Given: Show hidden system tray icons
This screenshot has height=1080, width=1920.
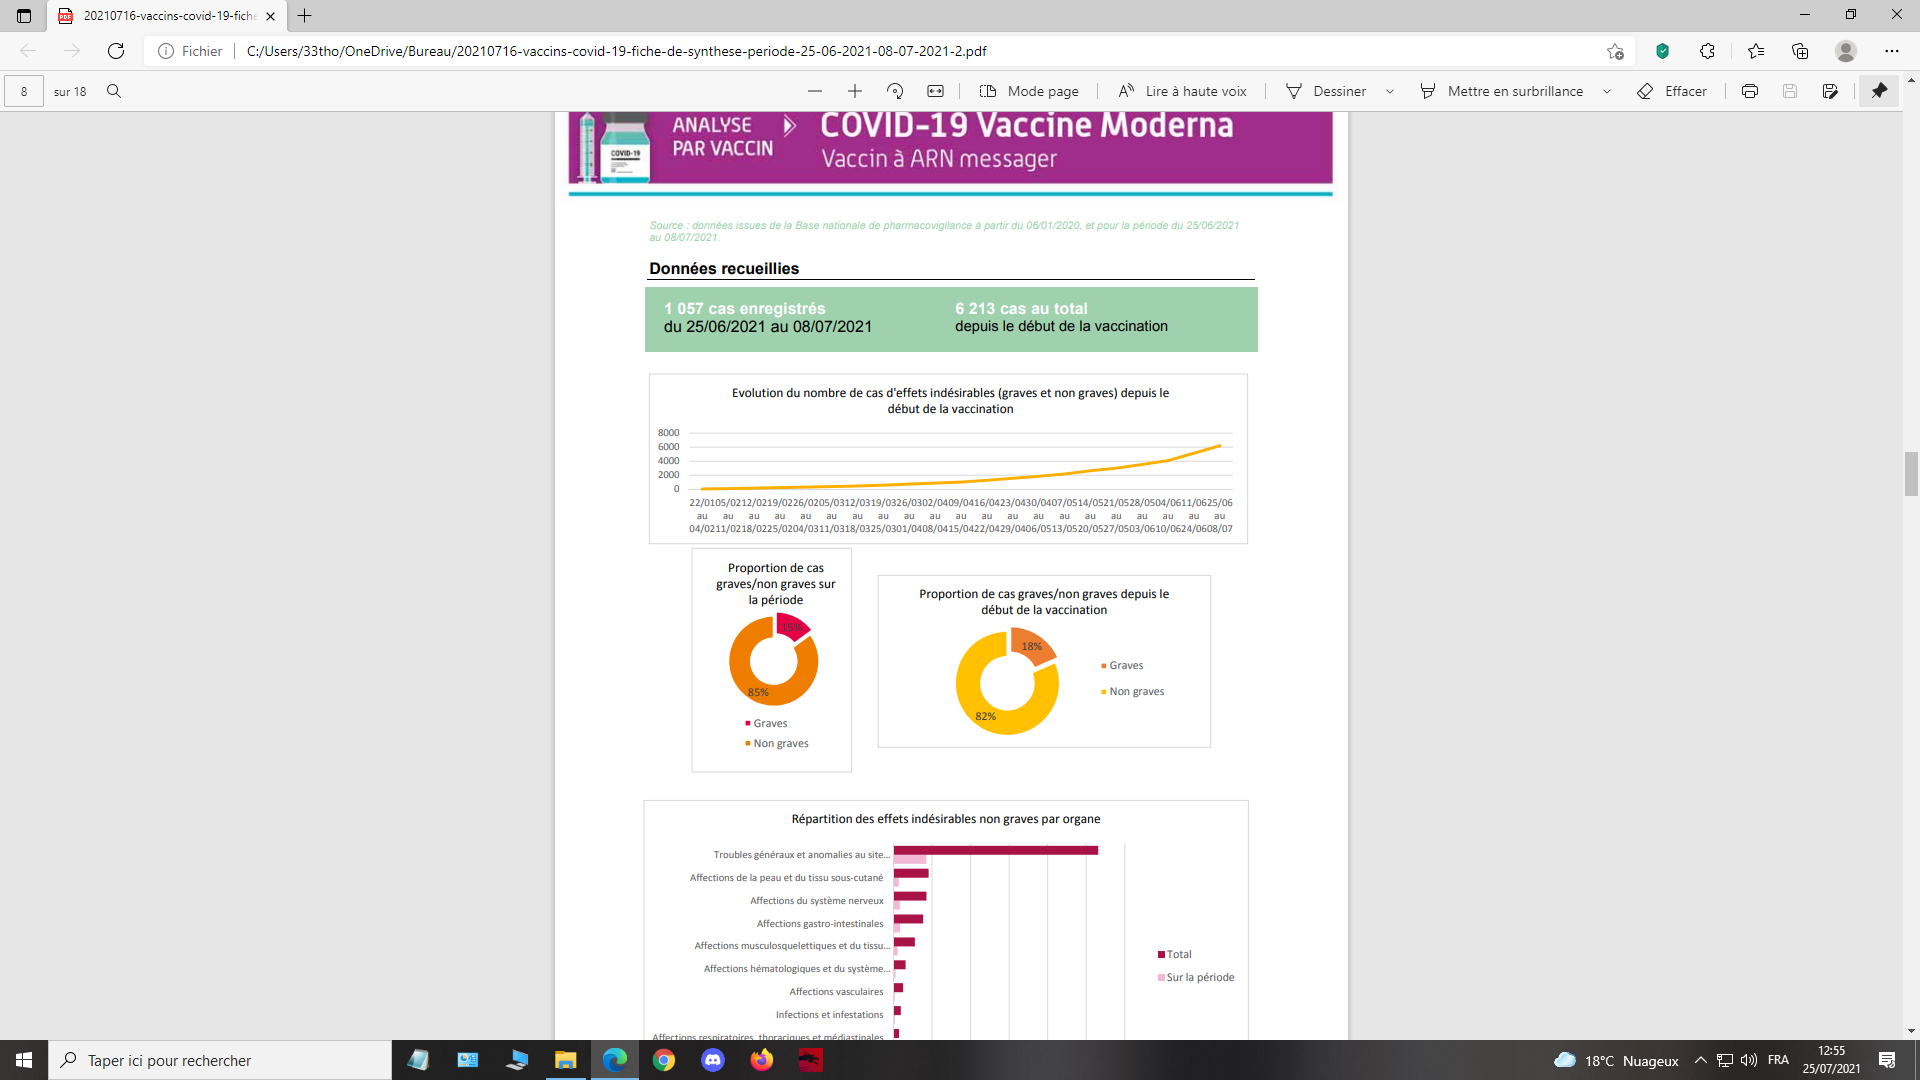Looking at the screenshot, I should pyautogui.click(x=1701, y=1060).
